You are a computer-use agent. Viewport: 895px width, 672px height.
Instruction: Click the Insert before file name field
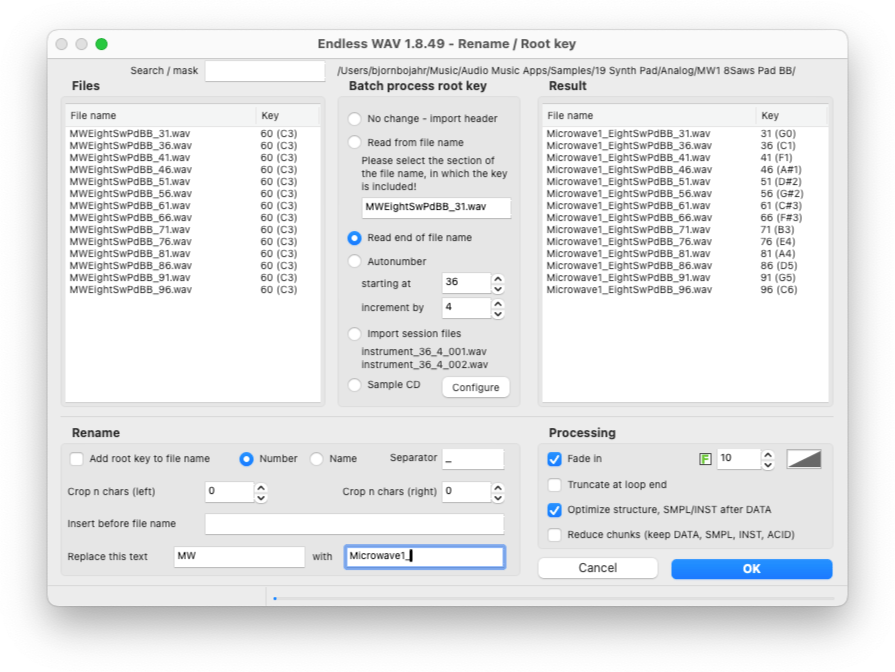click(x=354, y=524)
